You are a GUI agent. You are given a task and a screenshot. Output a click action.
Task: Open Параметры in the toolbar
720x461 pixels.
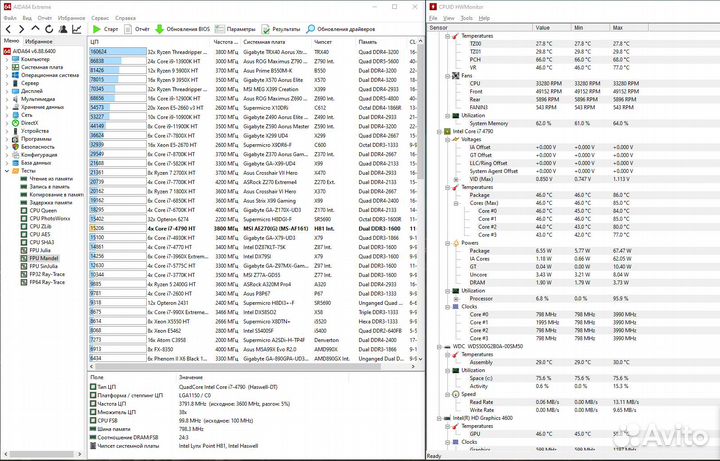tap(235, 29)
